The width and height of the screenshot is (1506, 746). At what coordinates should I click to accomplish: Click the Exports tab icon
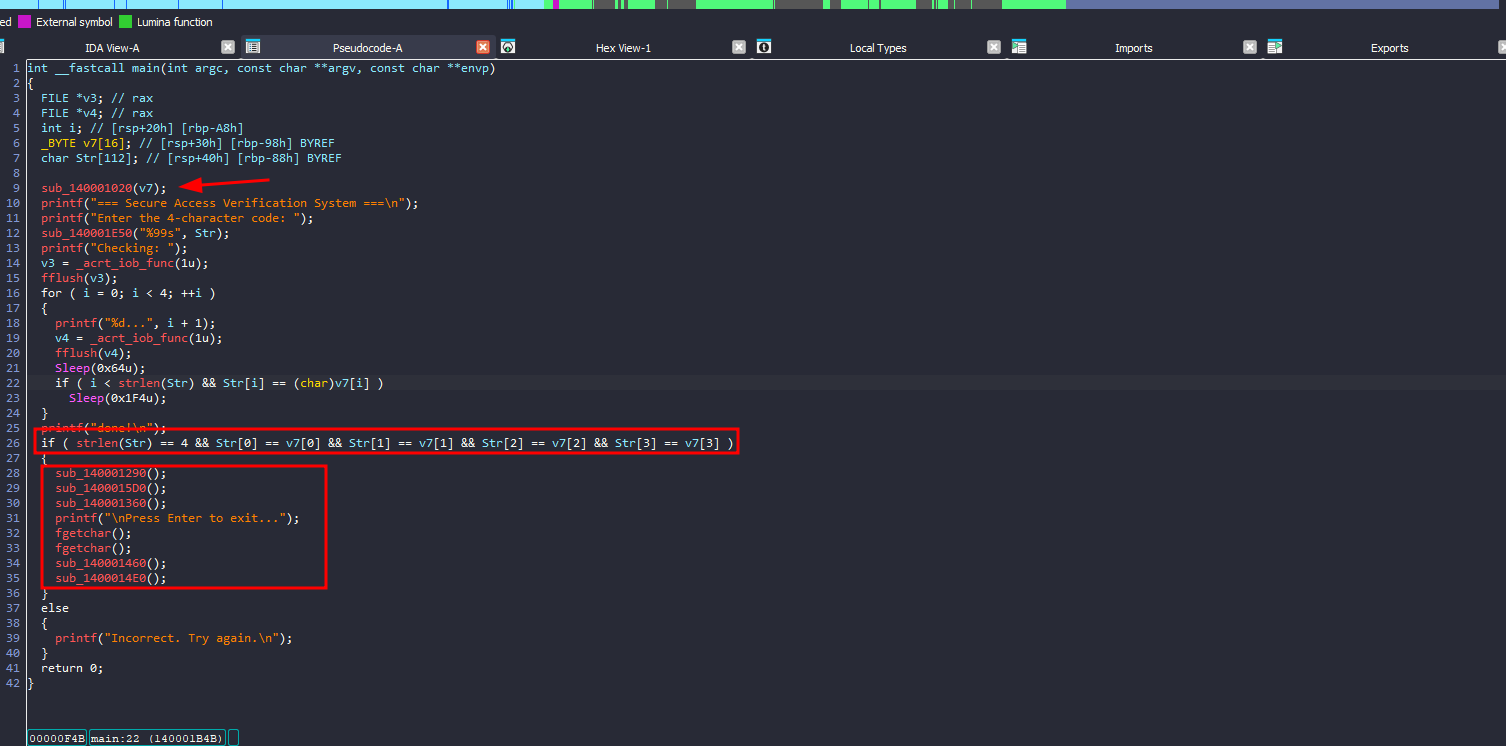tap(1275, 47)
